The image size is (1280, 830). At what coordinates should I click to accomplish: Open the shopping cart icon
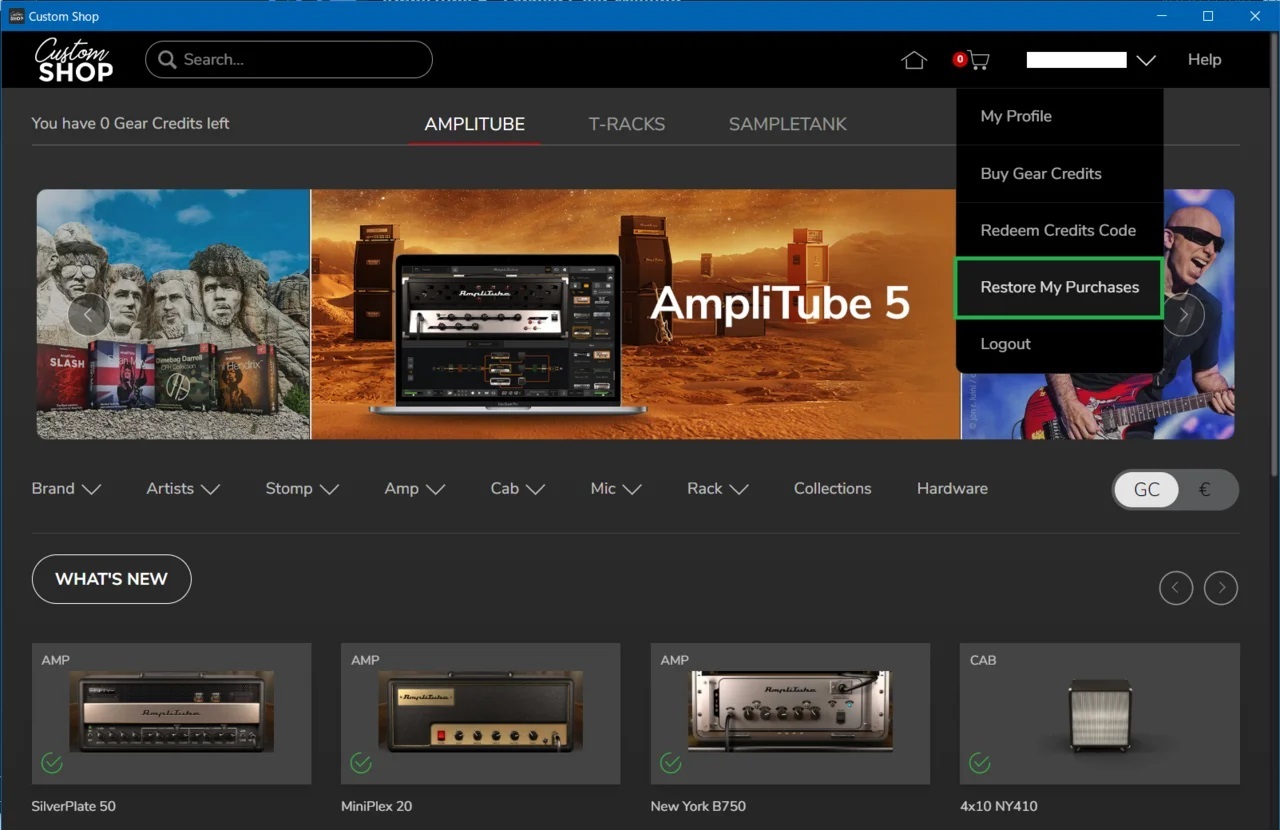978,60
